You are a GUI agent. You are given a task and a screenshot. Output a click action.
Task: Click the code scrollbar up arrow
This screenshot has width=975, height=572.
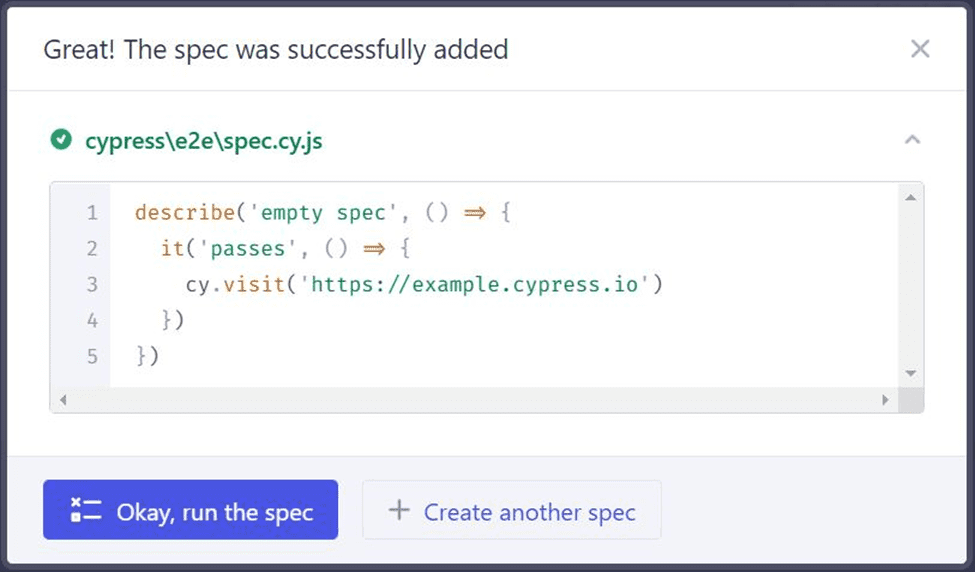point(910,197)
